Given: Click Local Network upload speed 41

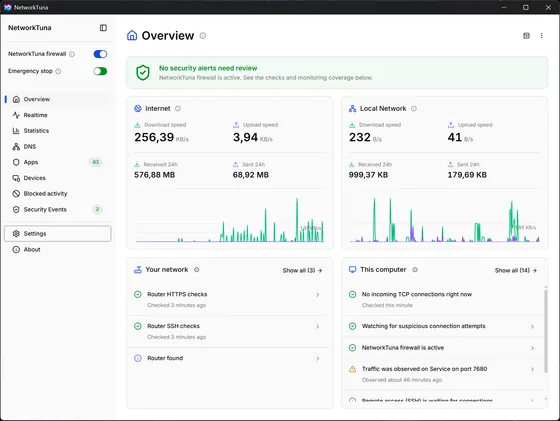Looking at the screenshot, I should (455, 137).
